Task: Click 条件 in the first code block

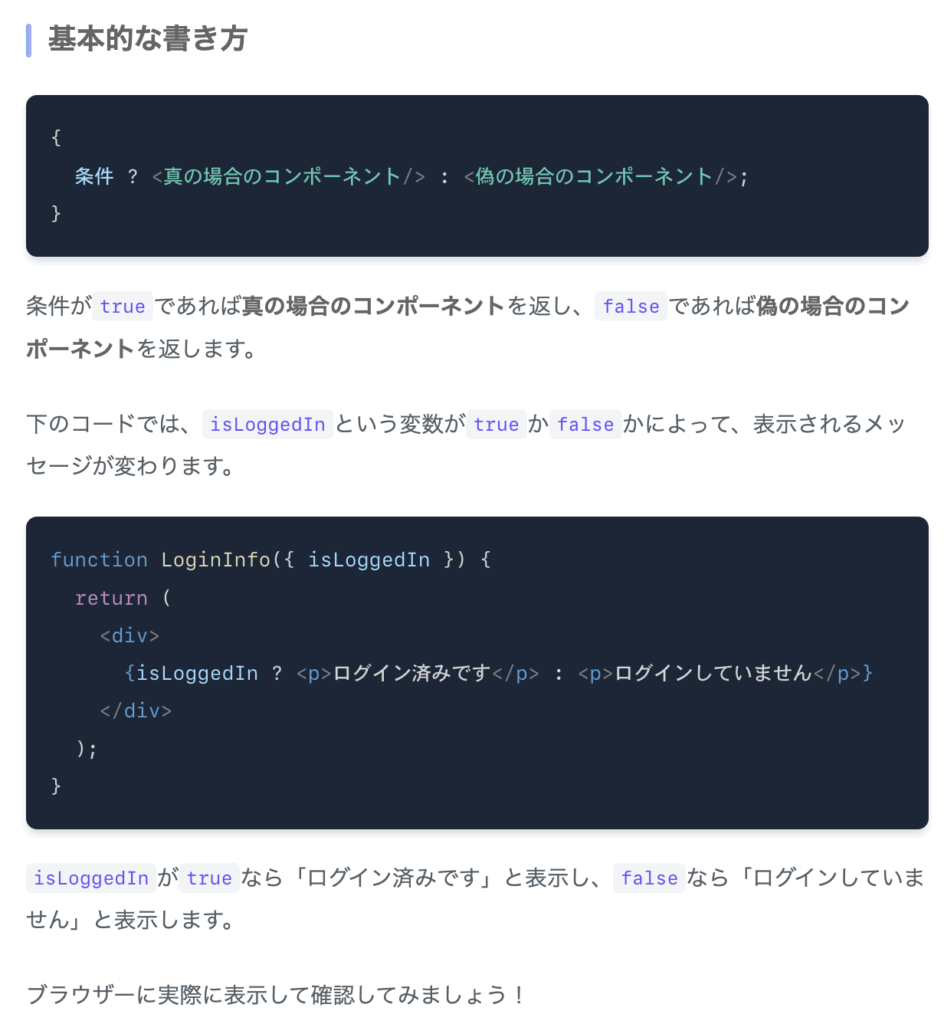Action: click(x=94, y=176)
